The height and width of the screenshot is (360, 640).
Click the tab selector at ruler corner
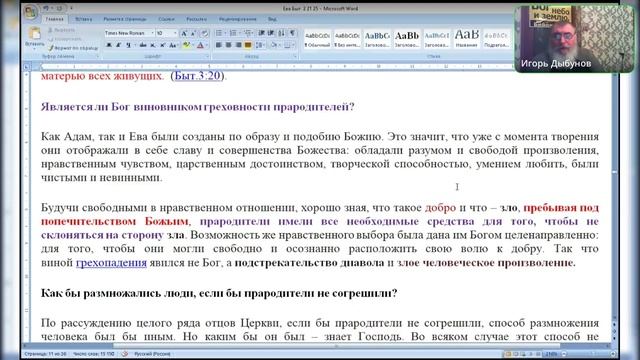point(27,67)
